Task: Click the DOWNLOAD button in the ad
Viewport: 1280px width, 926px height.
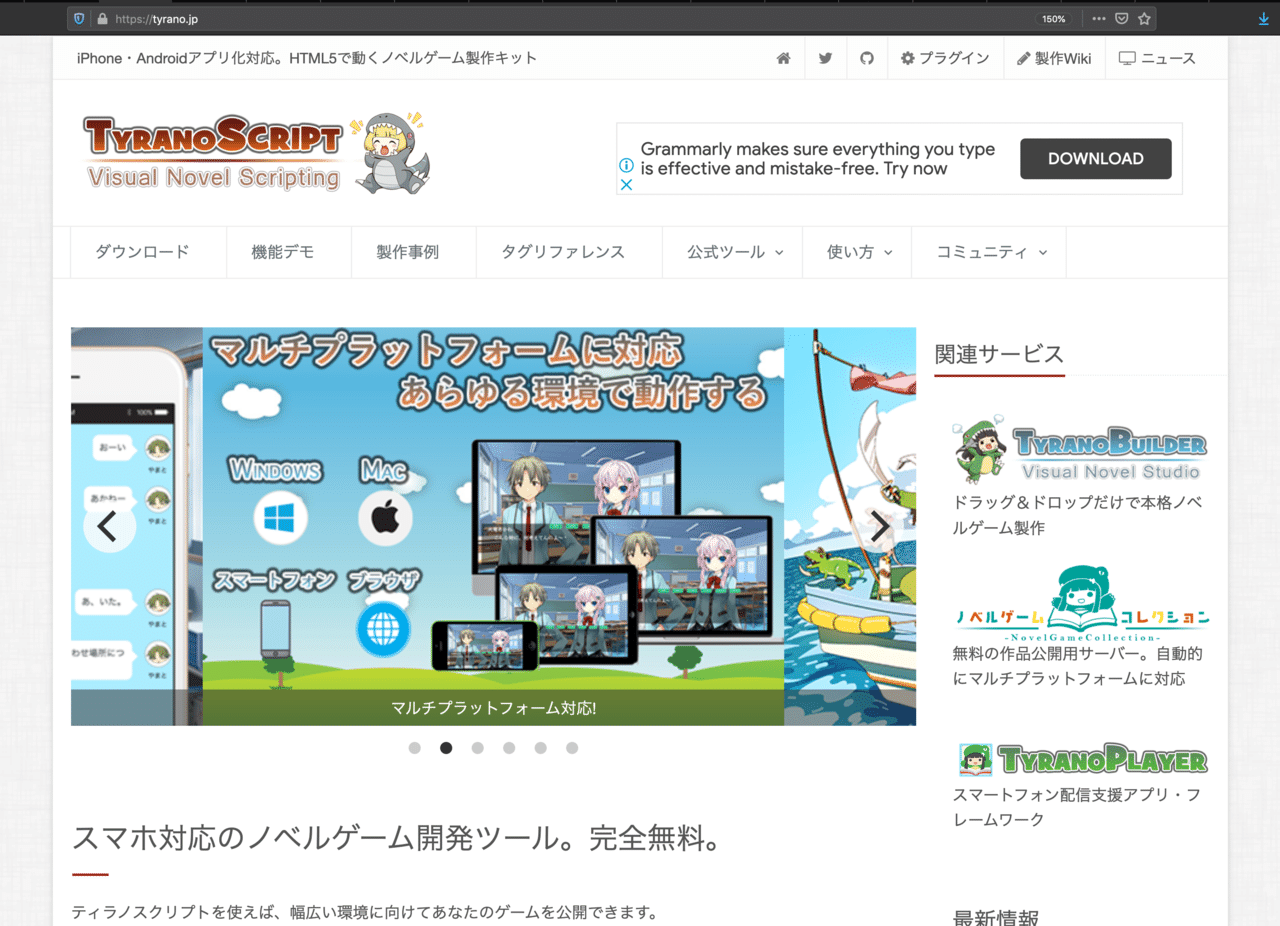Action: click(x=1095, y=158)
